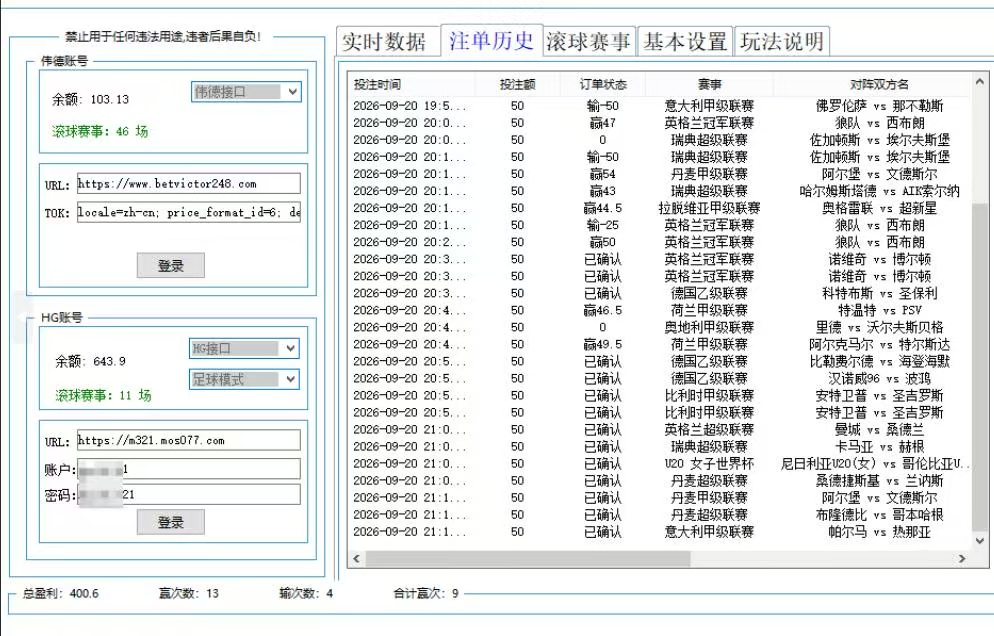
Task: Select the 滚球赛事 tab
Action: tap(588, 42)
